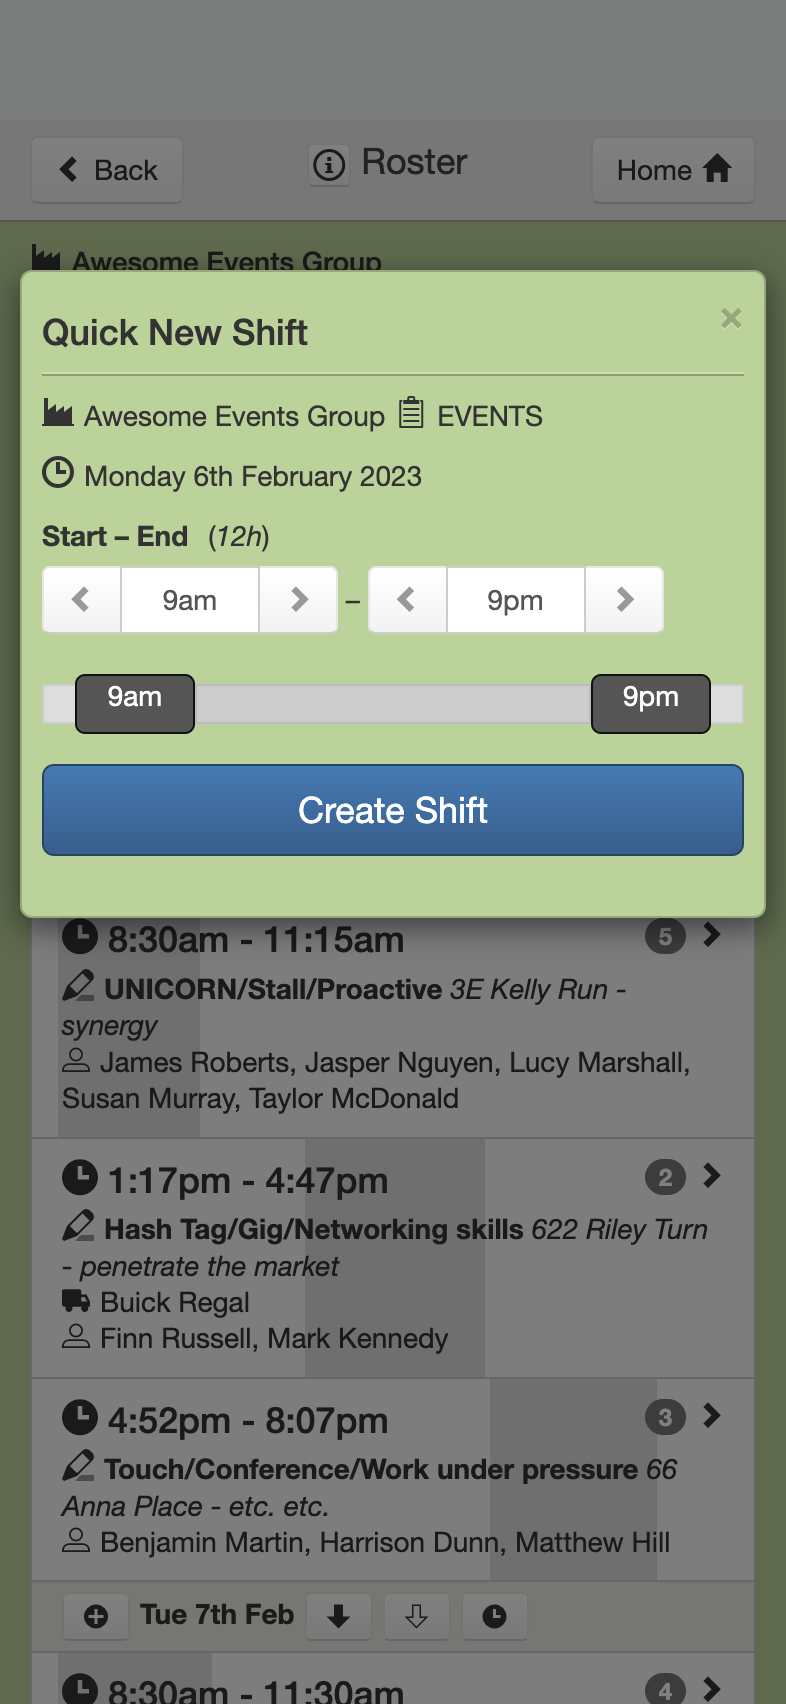Click the clock icon beside Tue 7th Feb

(495, 1616)
